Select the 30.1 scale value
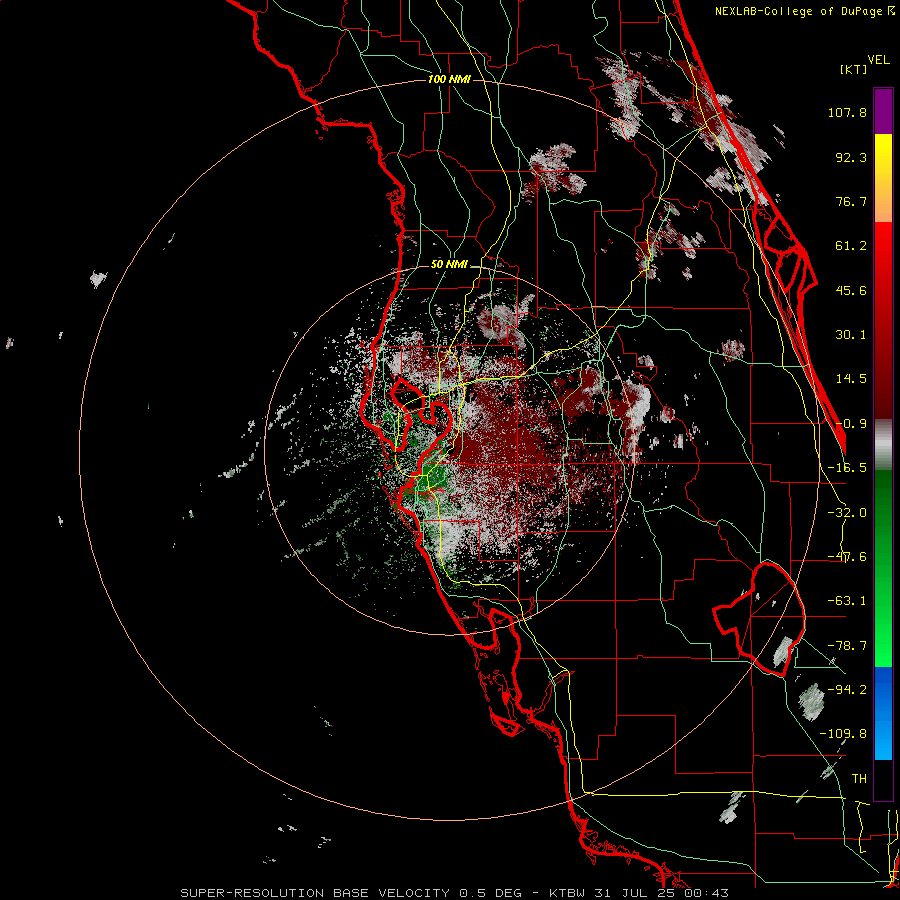This screenshot has width=900, height=900. [851, 335]
